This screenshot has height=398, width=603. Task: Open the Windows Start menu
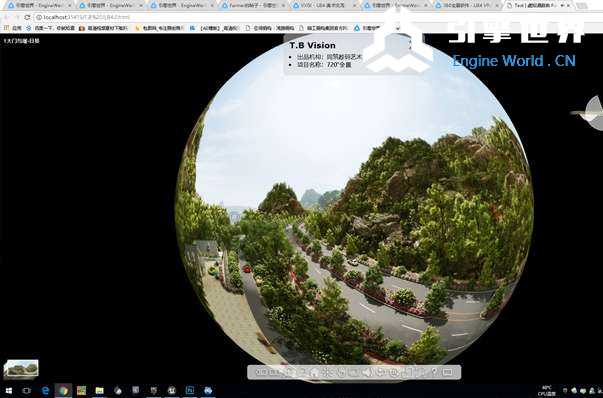click(8, 391)
